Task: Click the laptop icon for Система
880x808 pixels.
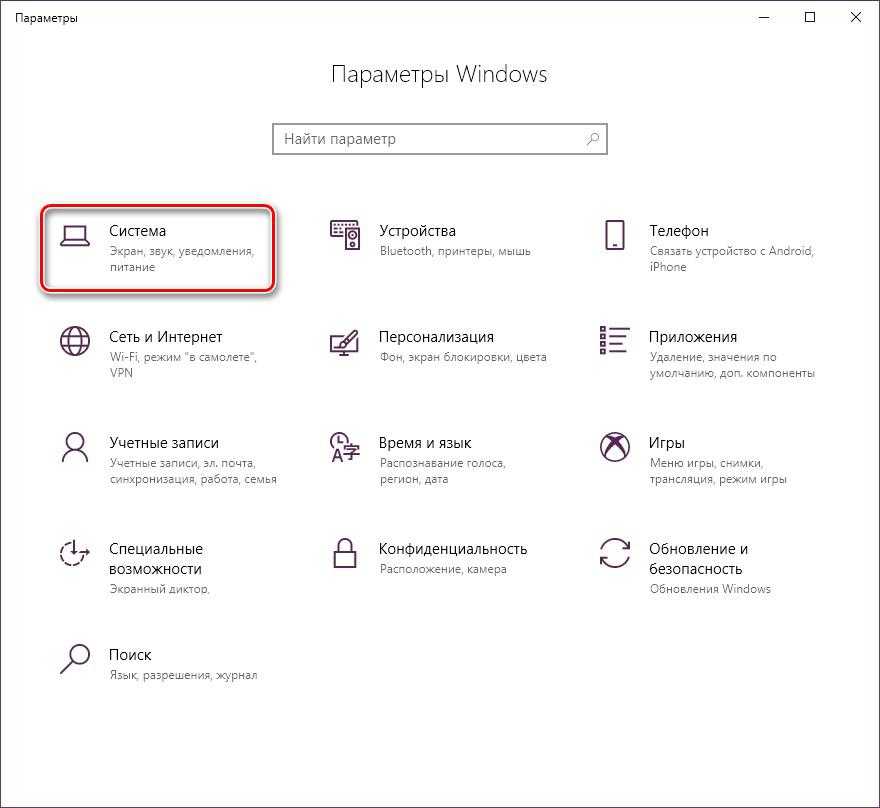Action: (x=75, y=236)
